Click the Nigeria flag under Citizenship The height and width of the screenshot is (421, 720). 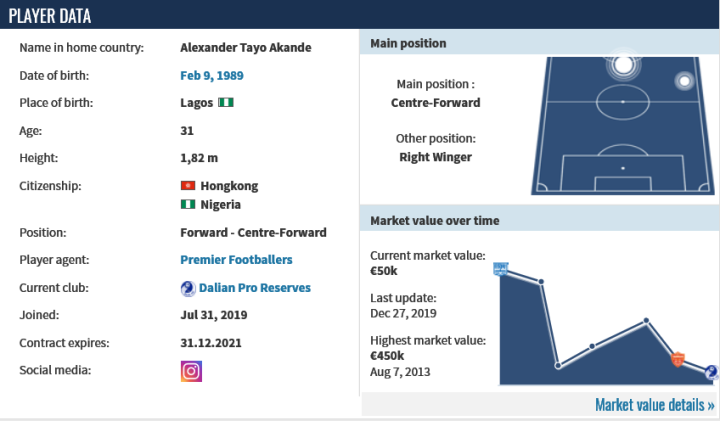pyautogui.click(x=187, y=205)
